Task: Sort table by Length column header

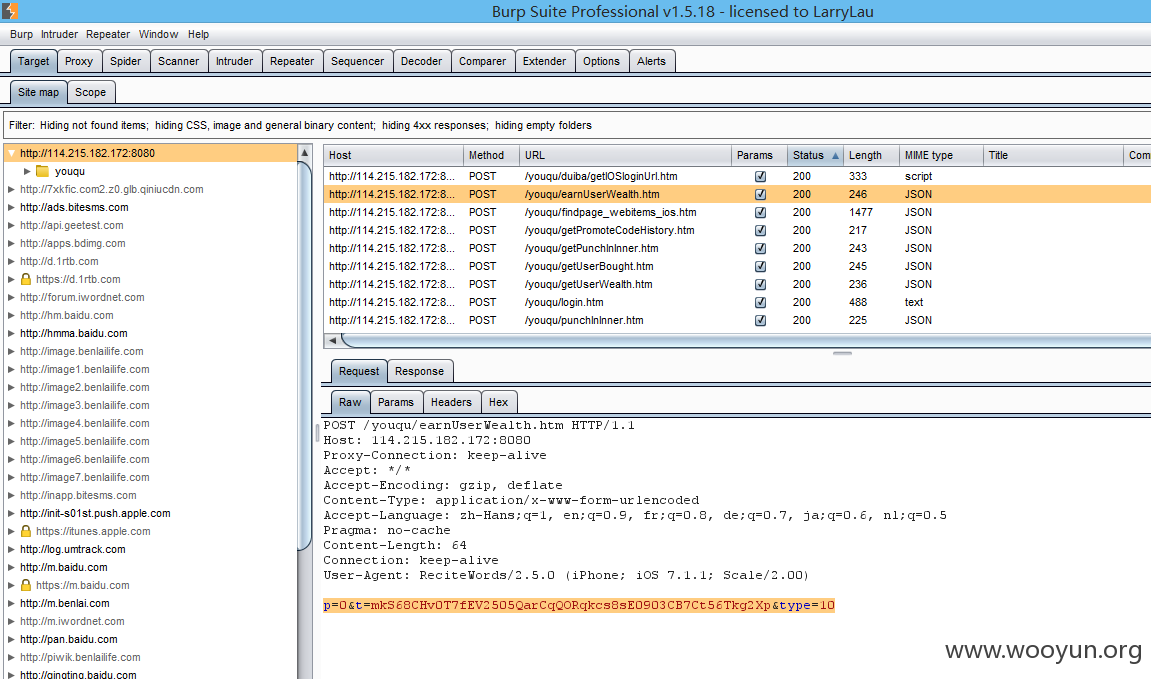Action: [871, 156]
